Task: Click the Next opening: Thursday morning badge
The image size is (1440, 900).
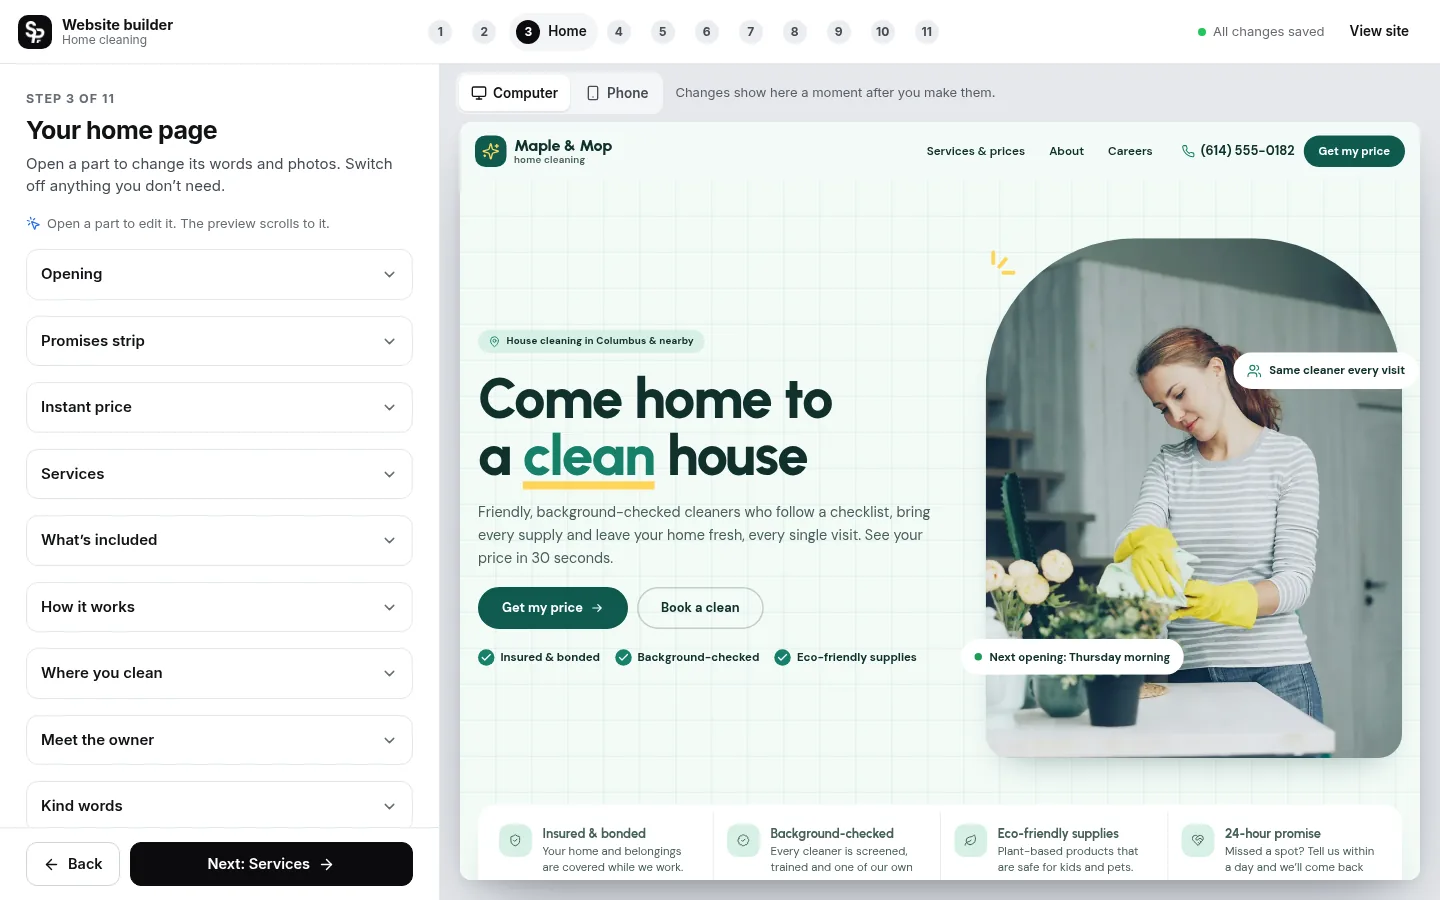Action: coord(1072,657)
